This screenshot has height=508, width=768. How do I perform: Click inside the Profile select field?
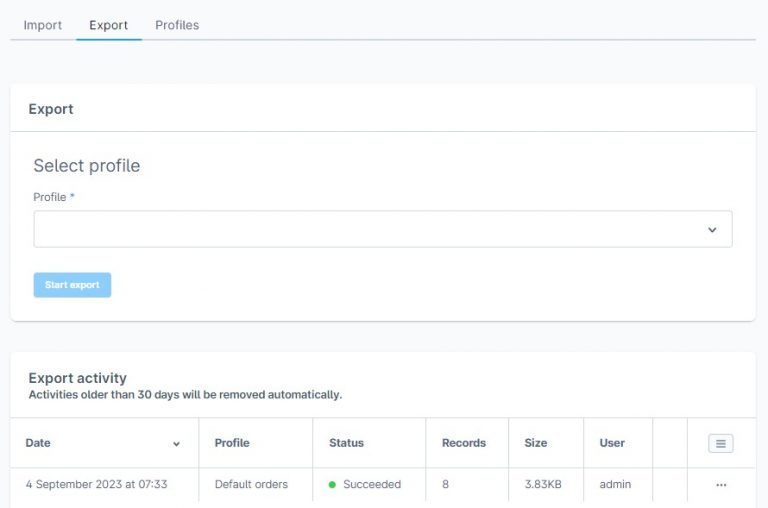click(x=383, y=229)
